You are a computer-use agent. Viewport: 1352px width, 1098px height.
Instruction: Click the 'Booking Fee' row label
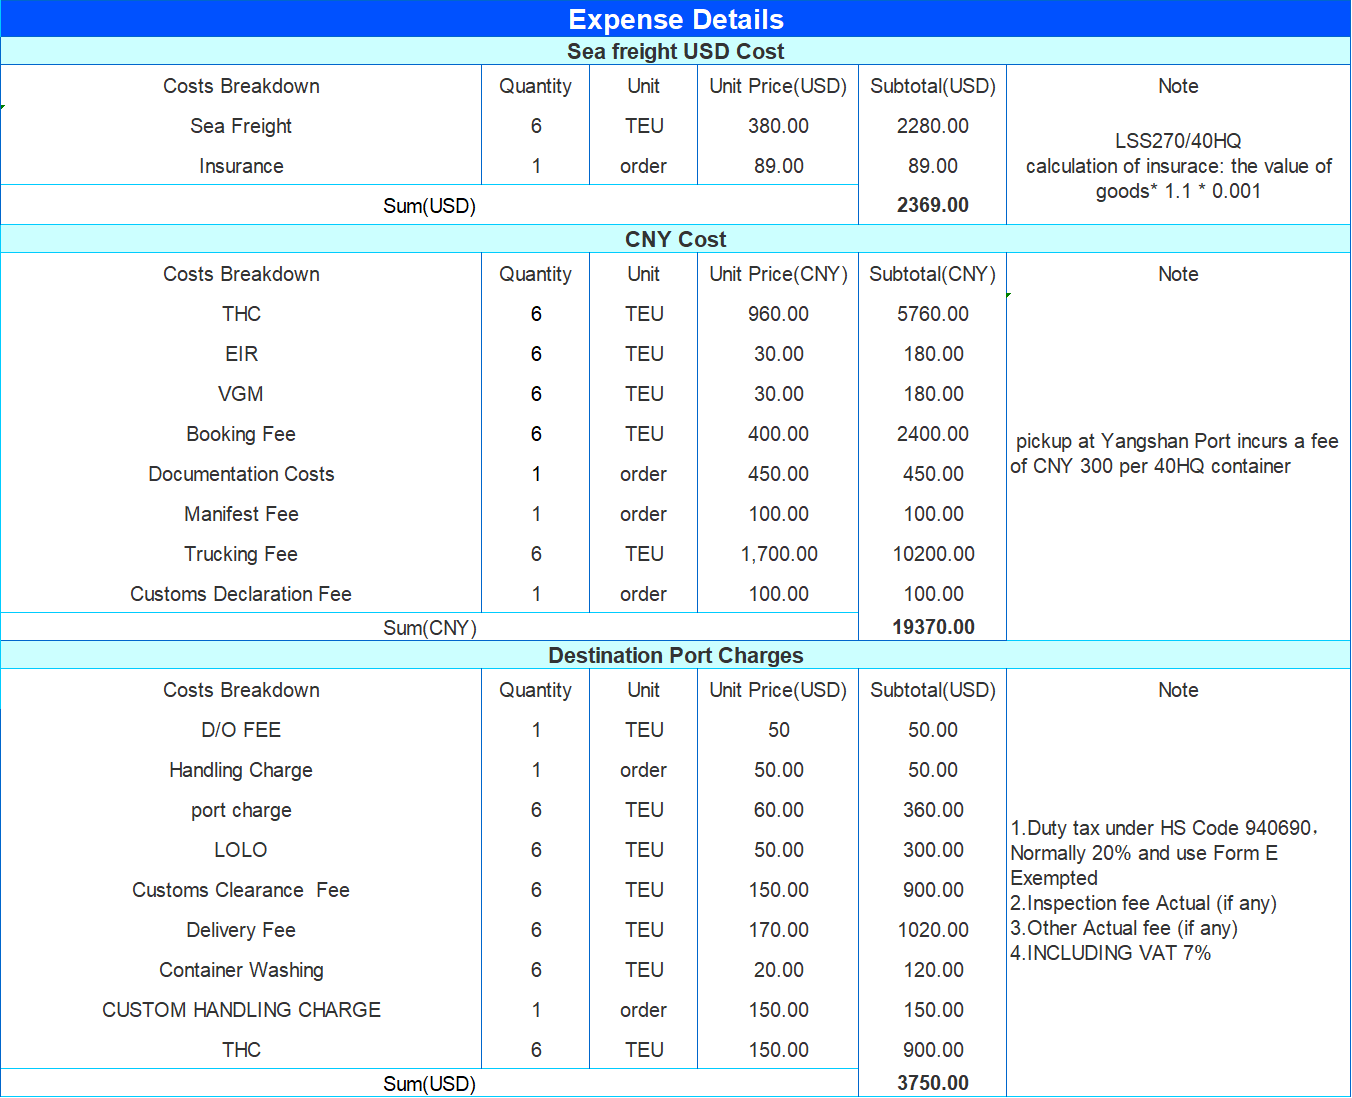click(x=241, y=434)
